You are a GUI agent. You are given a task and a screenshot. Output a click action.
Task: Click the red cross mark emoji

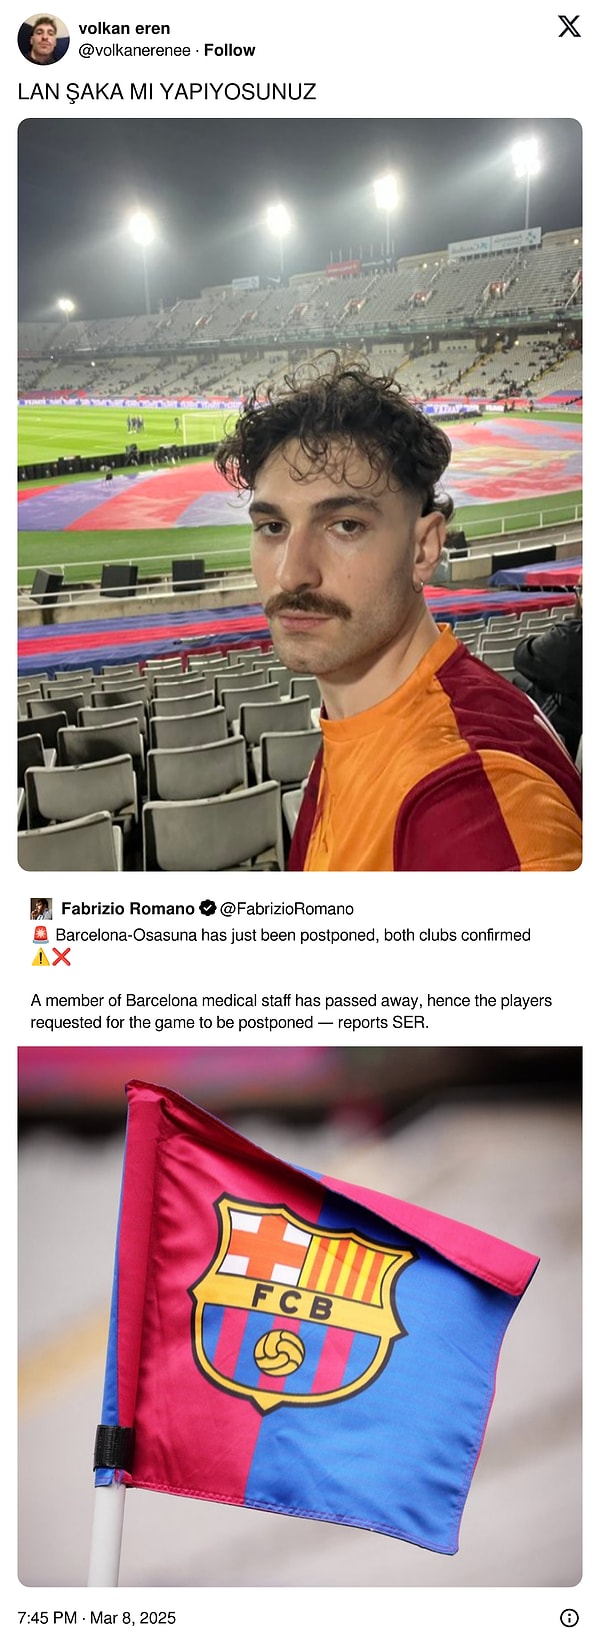(x=61, y=957)
